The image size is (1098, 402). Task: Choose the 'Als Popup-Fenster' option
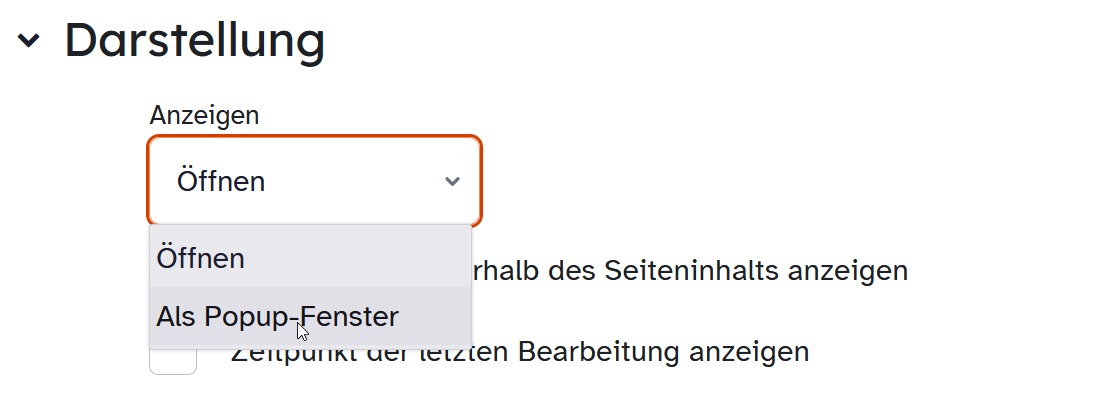click(x=277, y=317)
